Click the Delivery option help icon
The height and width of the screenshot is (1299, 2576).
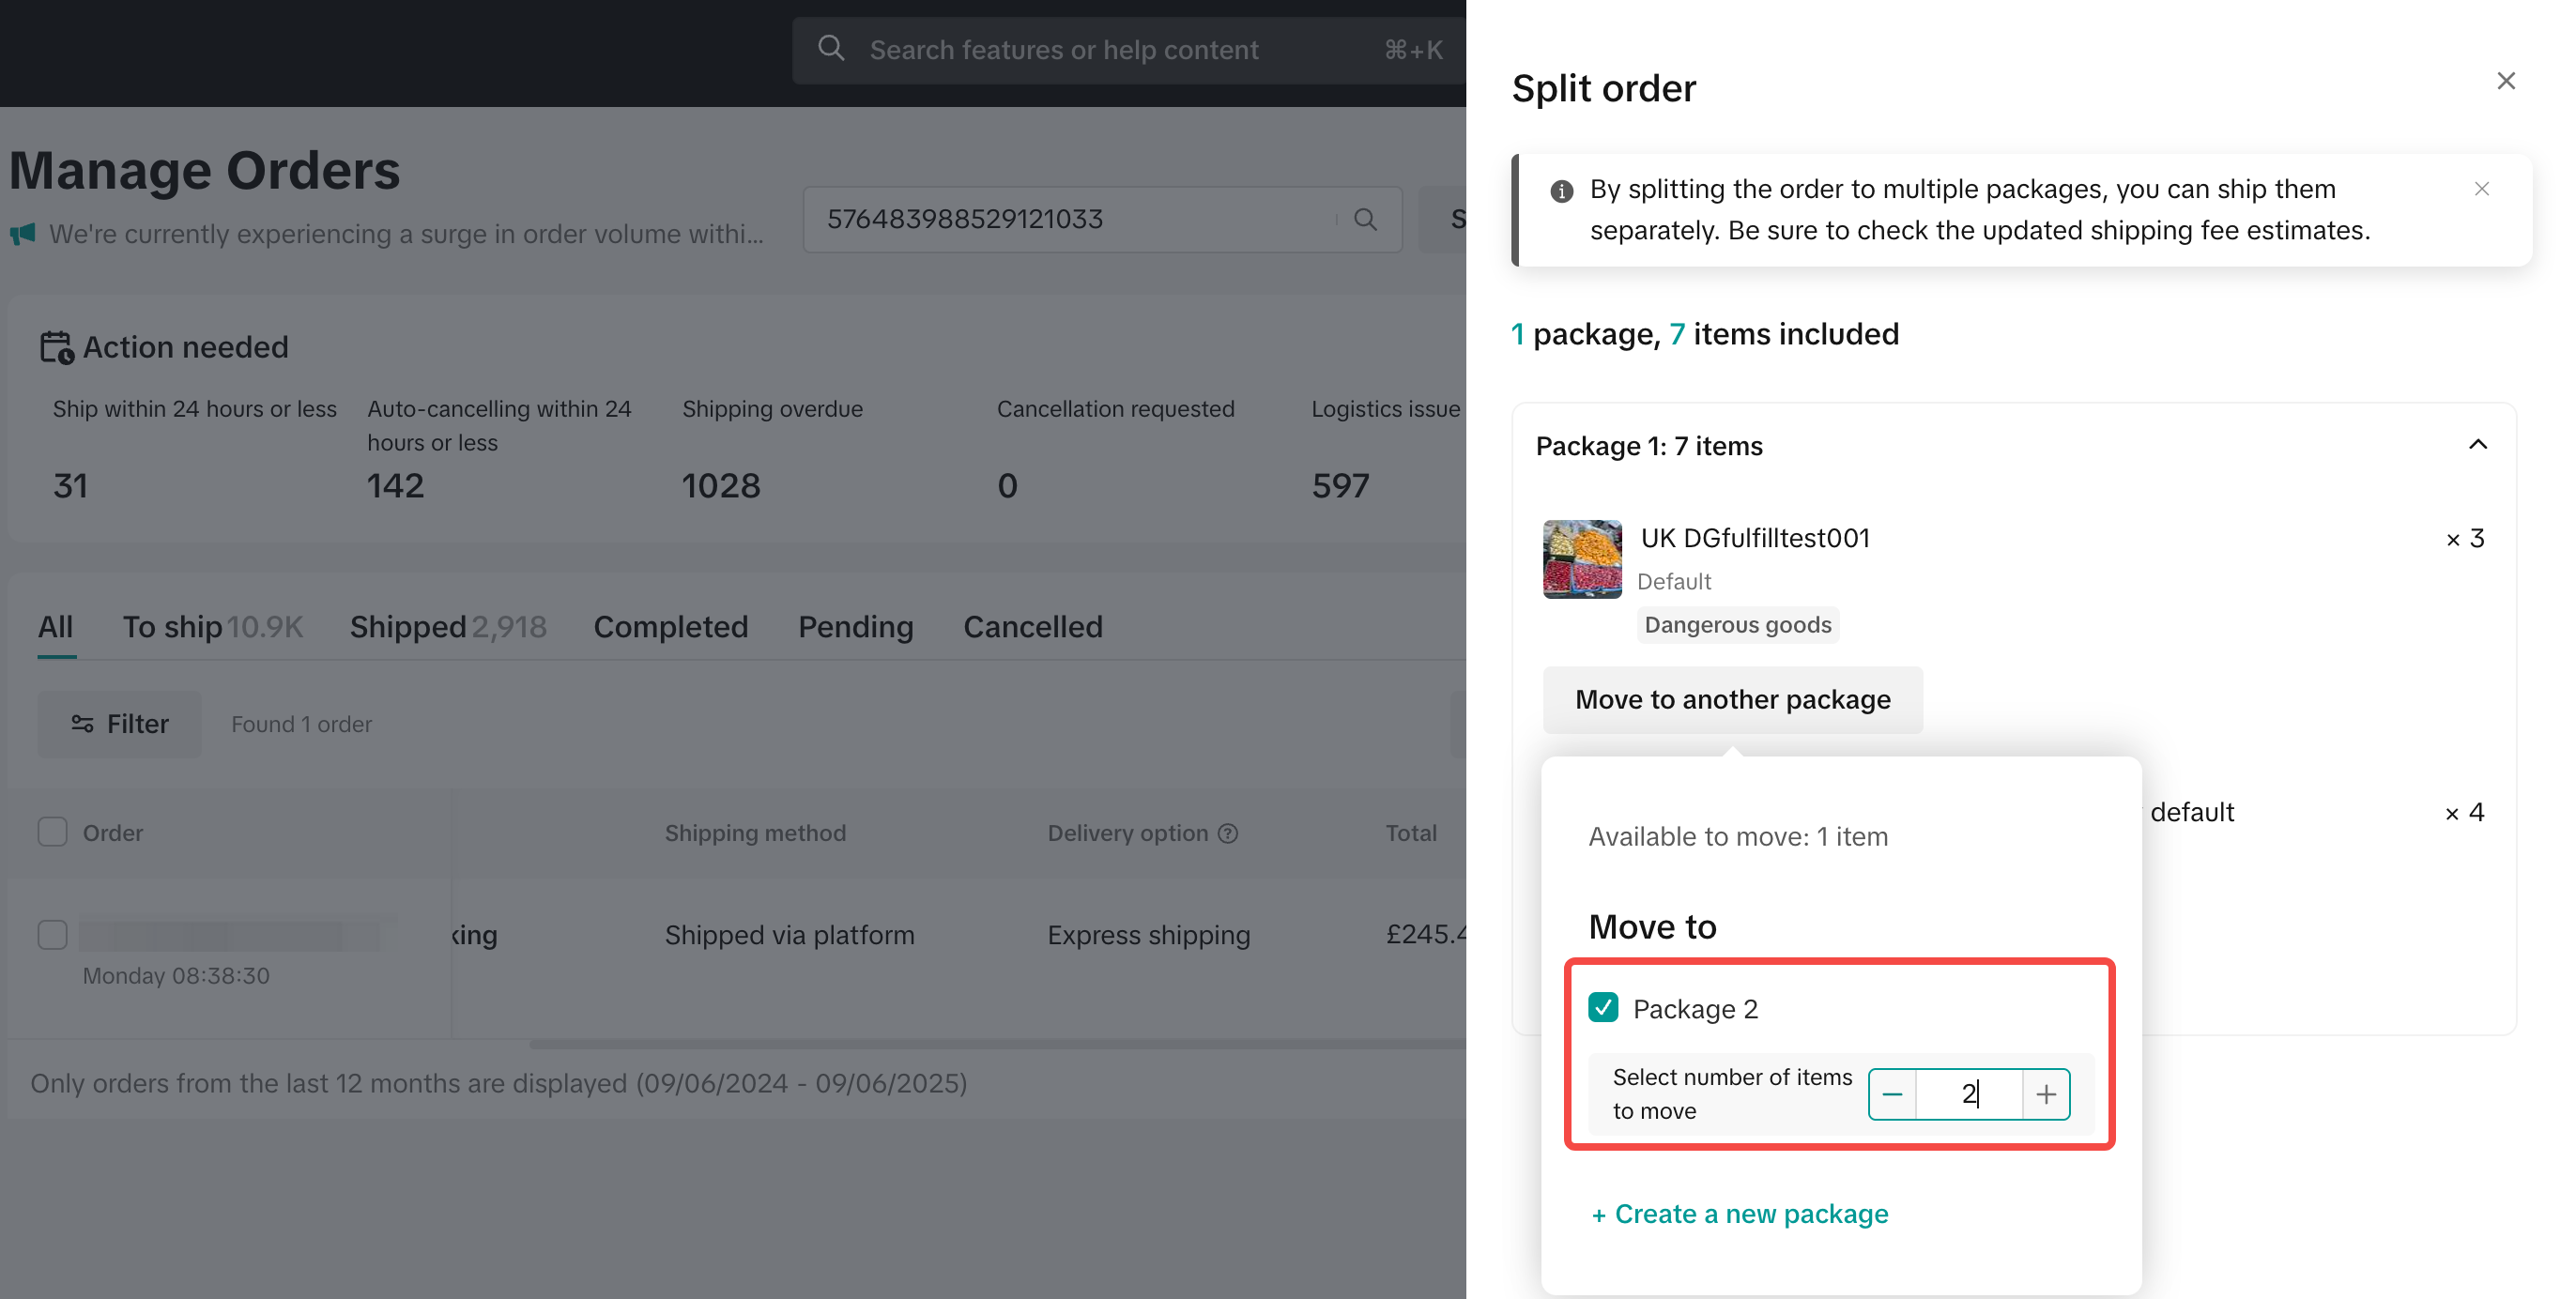pos(1228,833)
